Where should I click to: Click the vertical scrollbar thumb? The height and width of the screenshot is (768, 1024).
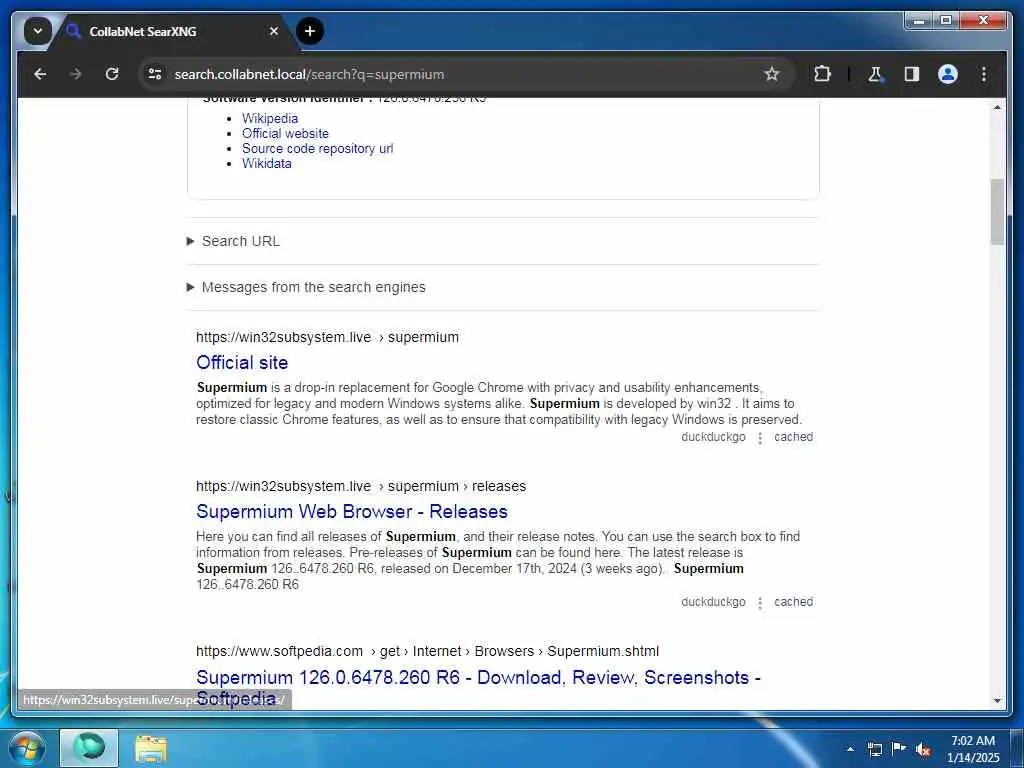[x=997, y=212]
